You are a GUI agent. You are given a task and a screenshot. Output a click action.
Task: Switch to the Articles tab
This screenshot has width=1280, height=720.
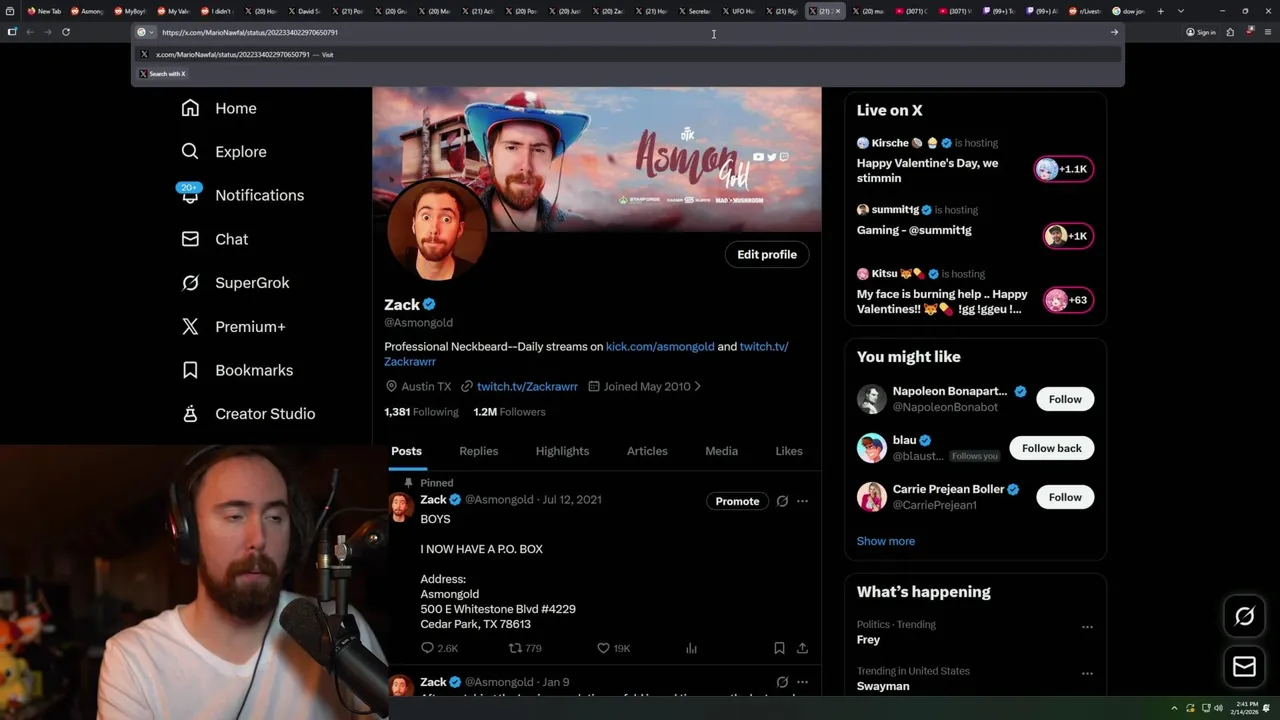coord(647,451)
